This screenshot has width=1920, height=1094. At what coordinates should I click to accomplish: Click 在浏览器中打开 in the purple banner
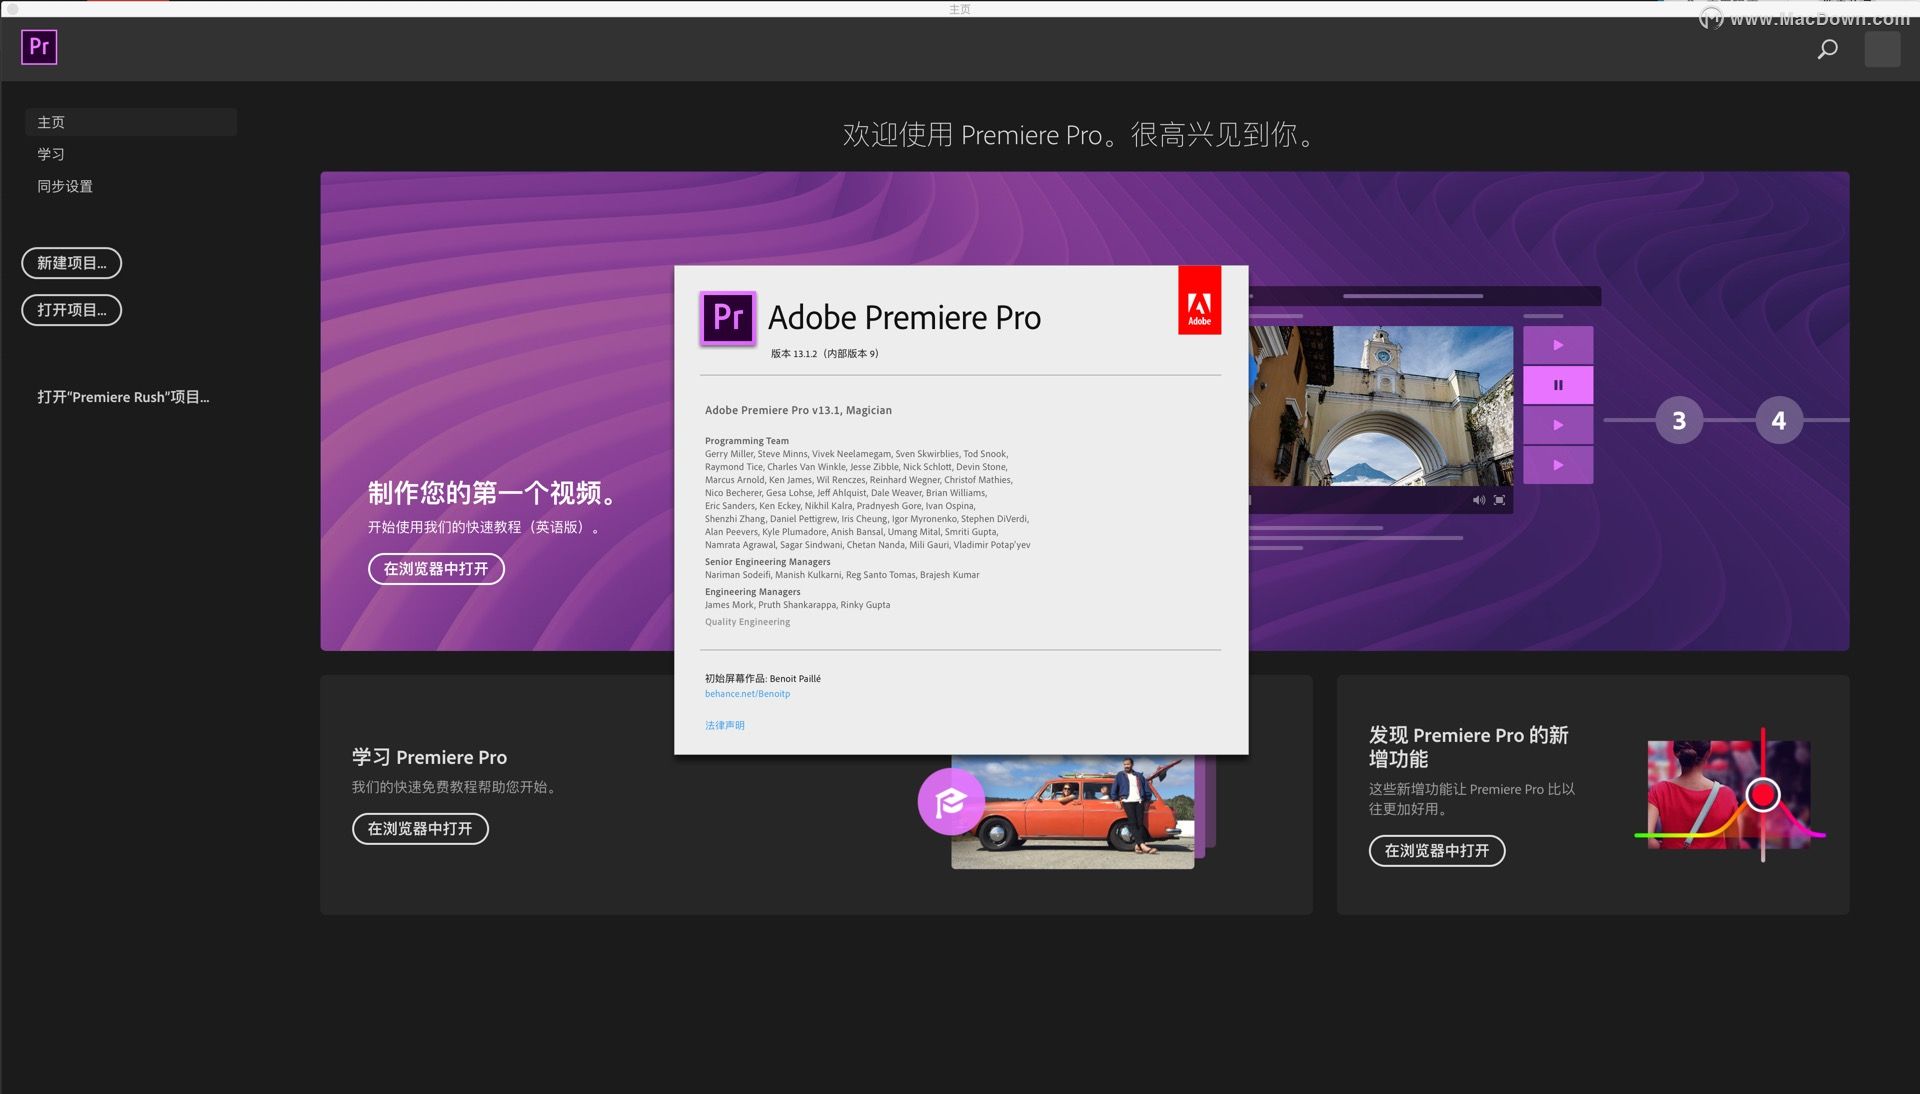pos(436,569)
